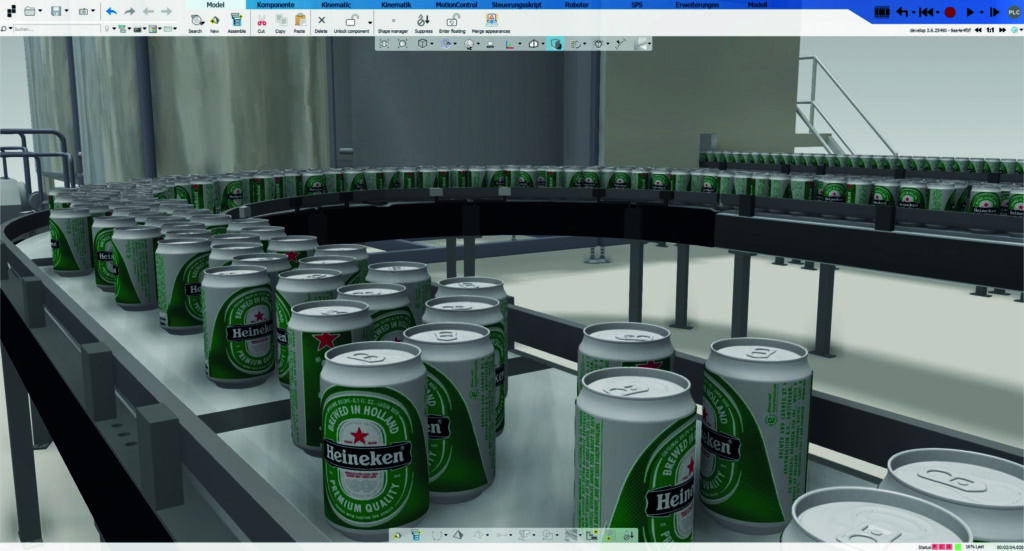Expand the Unlock component dropdown arrow

[370, 22]
